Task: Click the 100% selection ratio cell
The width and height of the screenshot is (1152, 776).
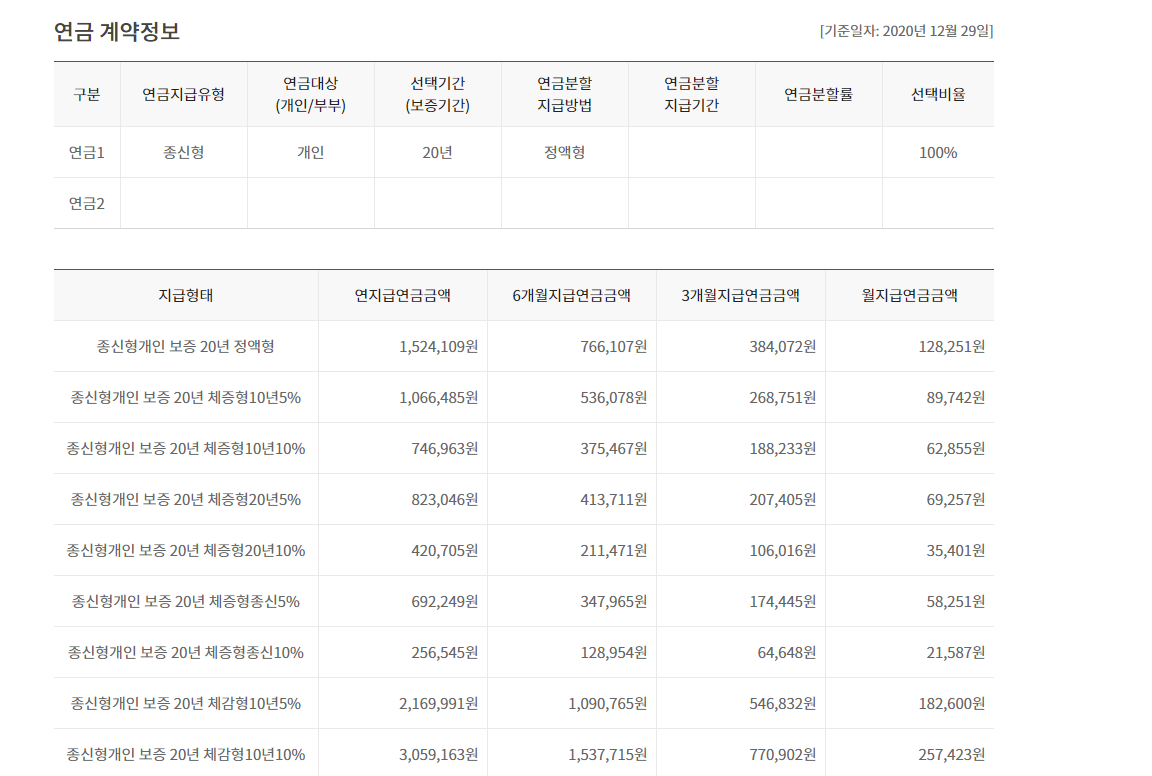Action: (938, 153)
